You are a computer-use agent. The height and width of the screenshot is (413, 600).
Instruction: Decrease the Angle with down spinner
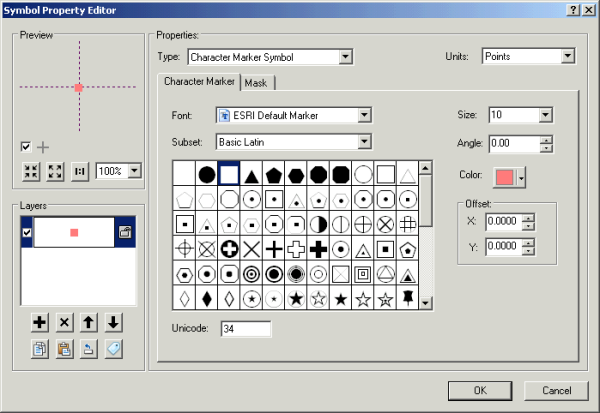click(x=546, y=148)
